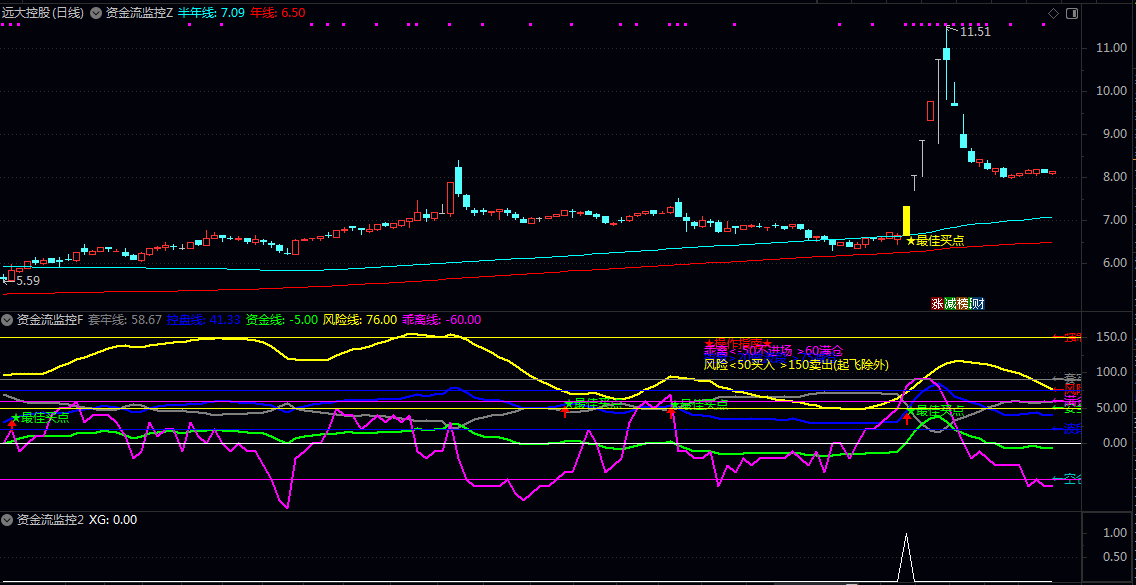
Task: Click the 风险线 76.00 indicator label
Action: (x=359, y=320)
